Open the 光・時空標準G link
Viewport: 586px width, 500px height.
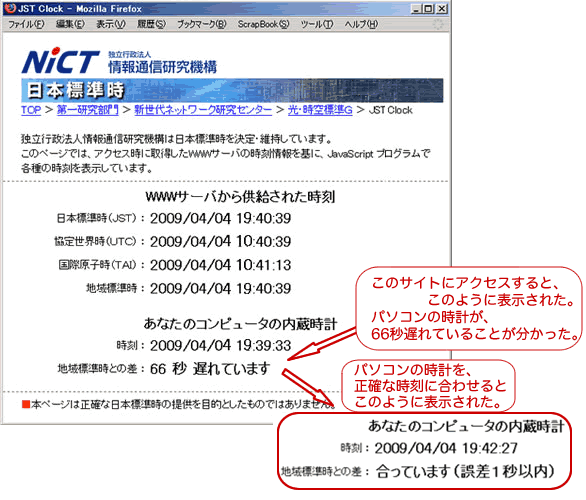[x=320, y=110]
